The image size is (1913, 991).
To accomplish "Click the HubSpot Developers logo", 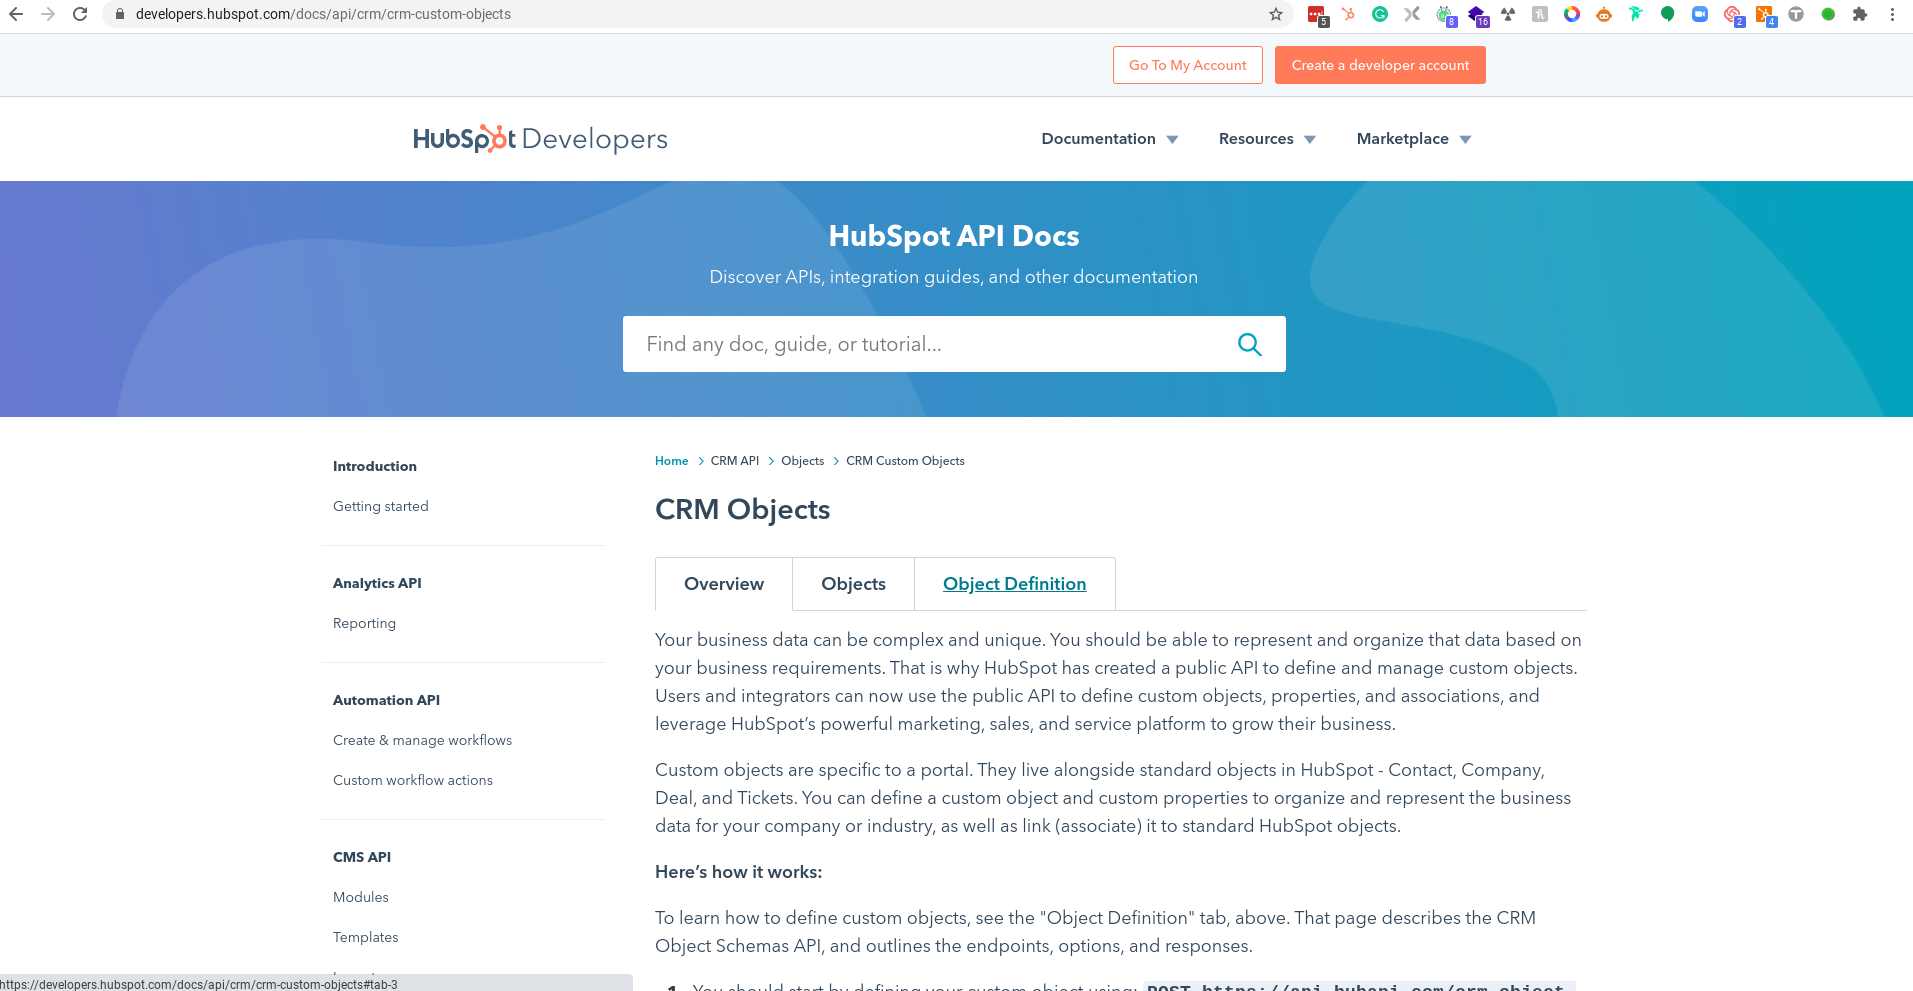I will [x=540, y=139].
